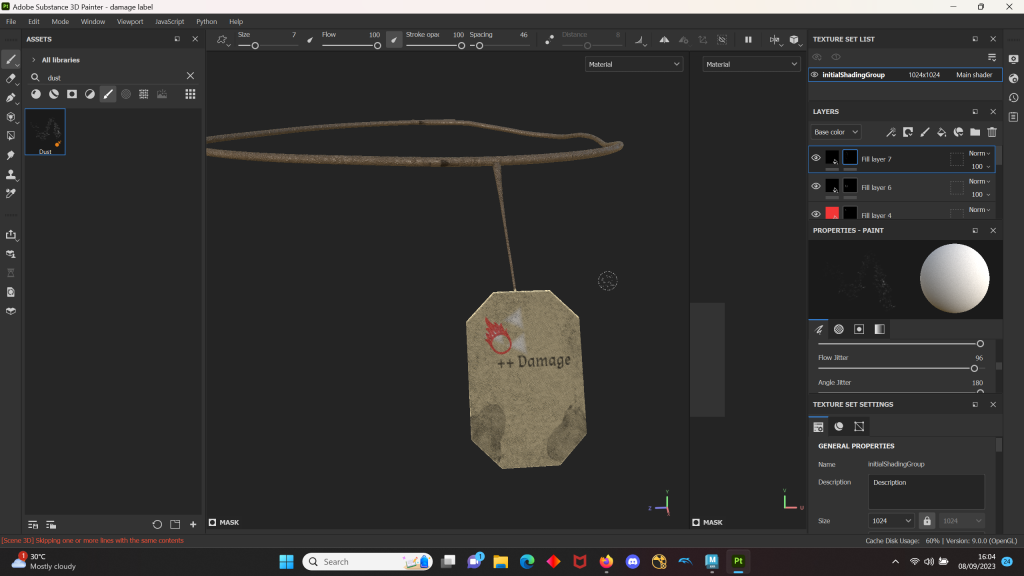Hide Fill layer 6 using eye icon
The width and height of the screenshot is (1024, 576).
816,186
